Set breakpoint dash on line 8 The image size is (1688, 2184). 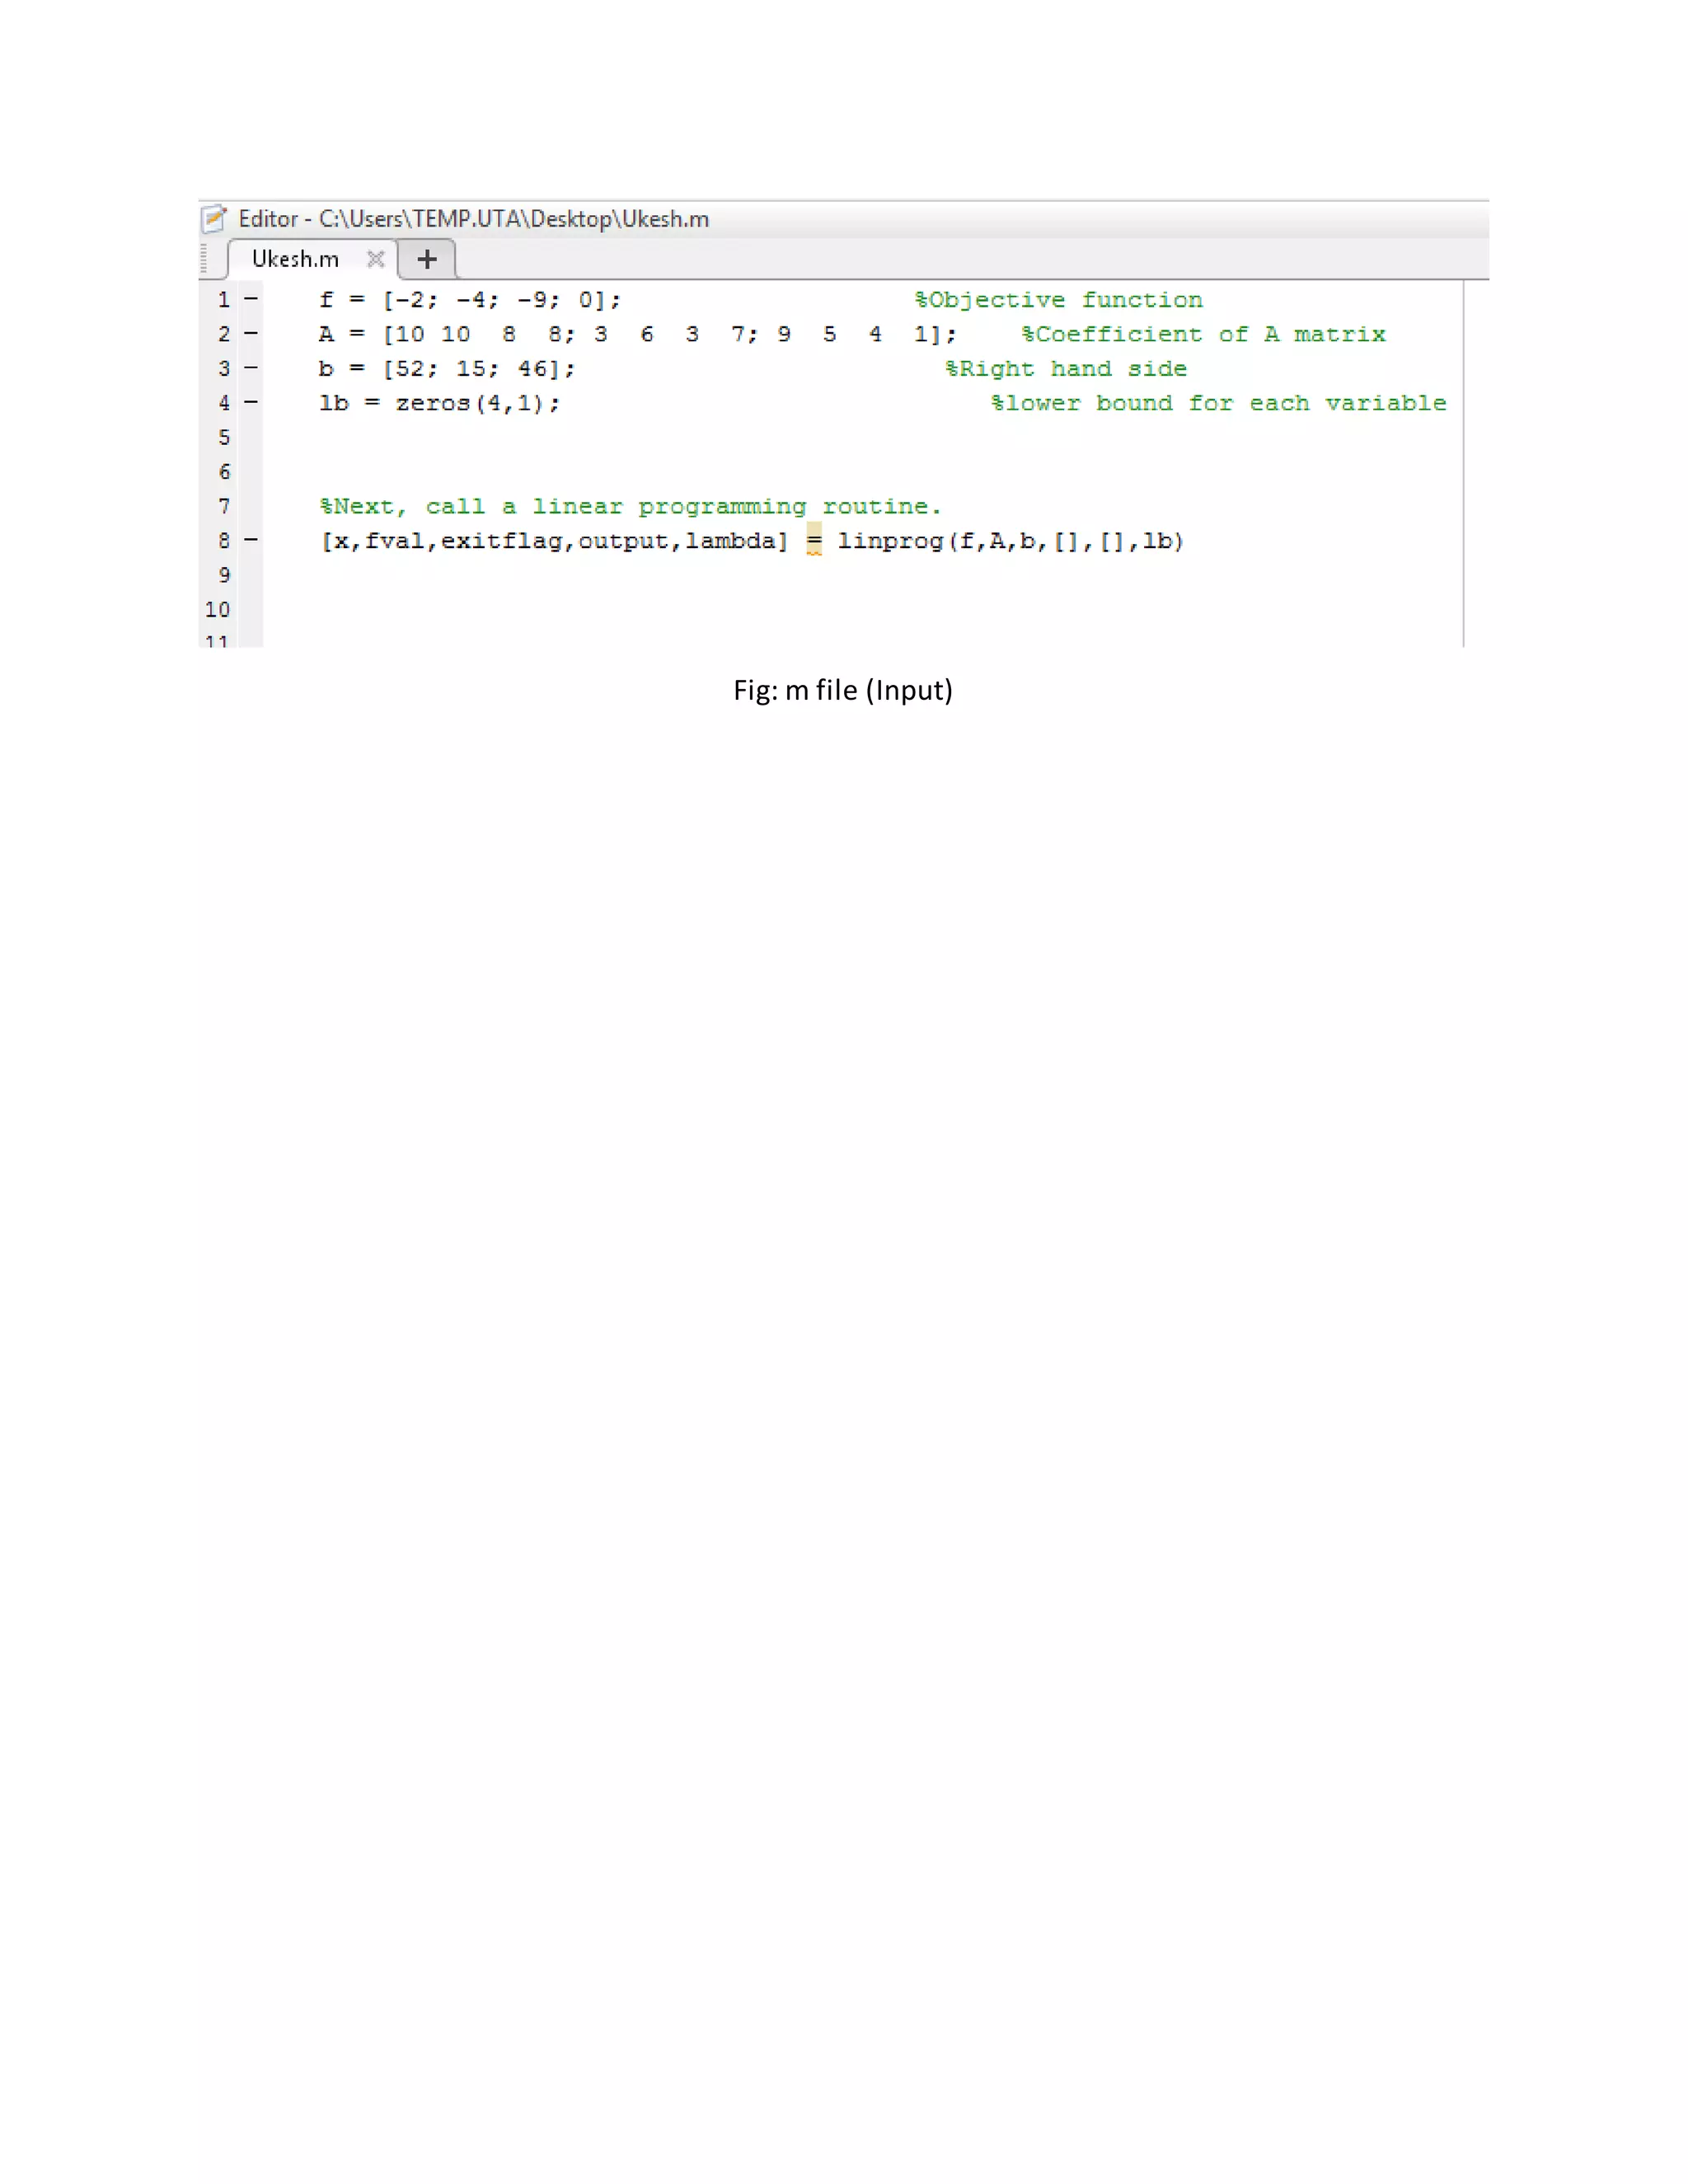[x=251, y=540]
